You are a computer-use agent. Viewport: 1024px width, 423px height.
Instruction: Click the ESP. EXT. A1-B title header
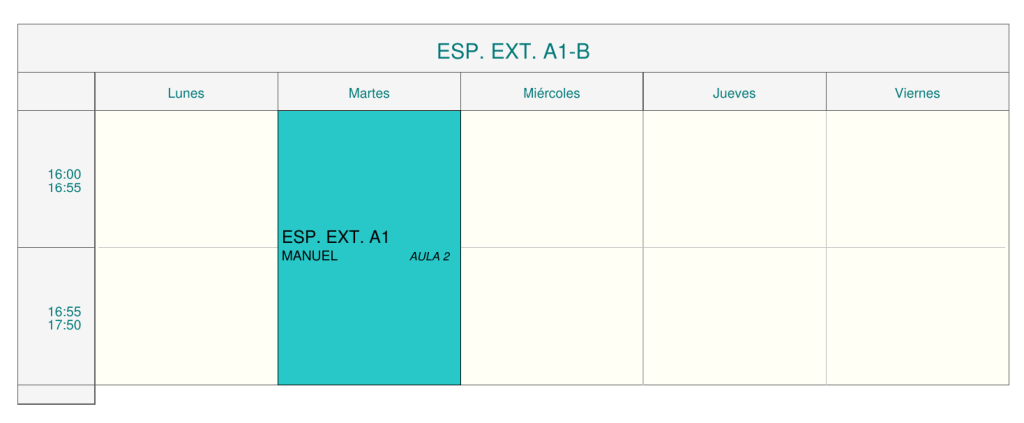click(513, 51)
